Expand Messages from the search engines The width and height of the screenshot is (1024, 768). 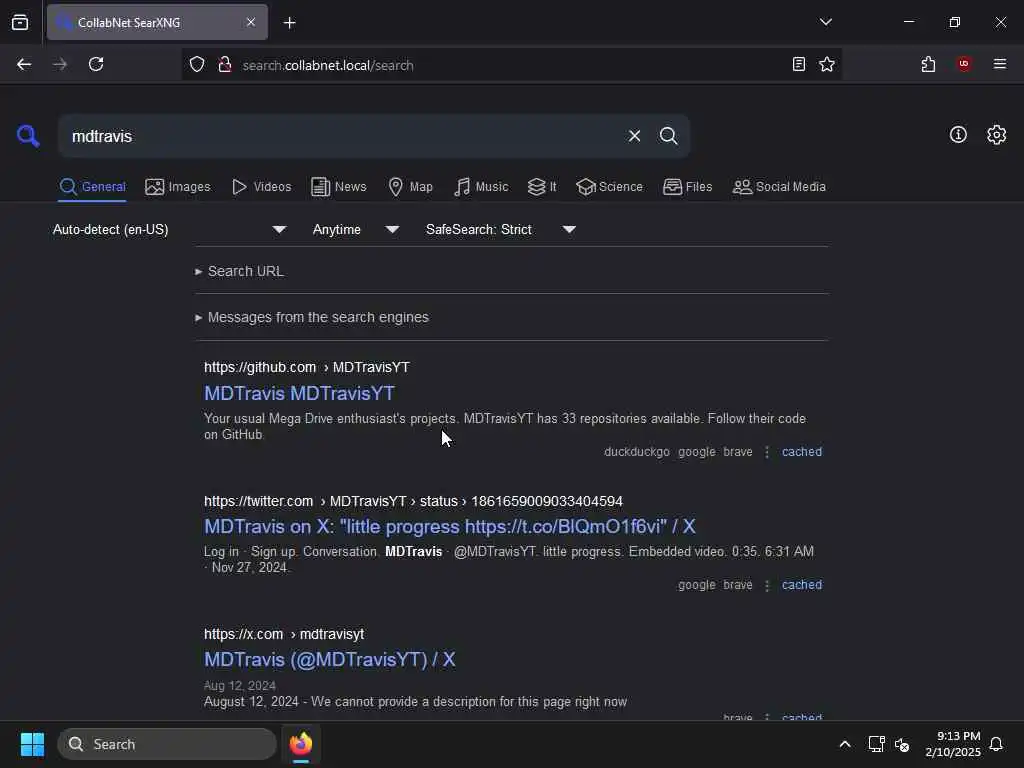point(312,317)
